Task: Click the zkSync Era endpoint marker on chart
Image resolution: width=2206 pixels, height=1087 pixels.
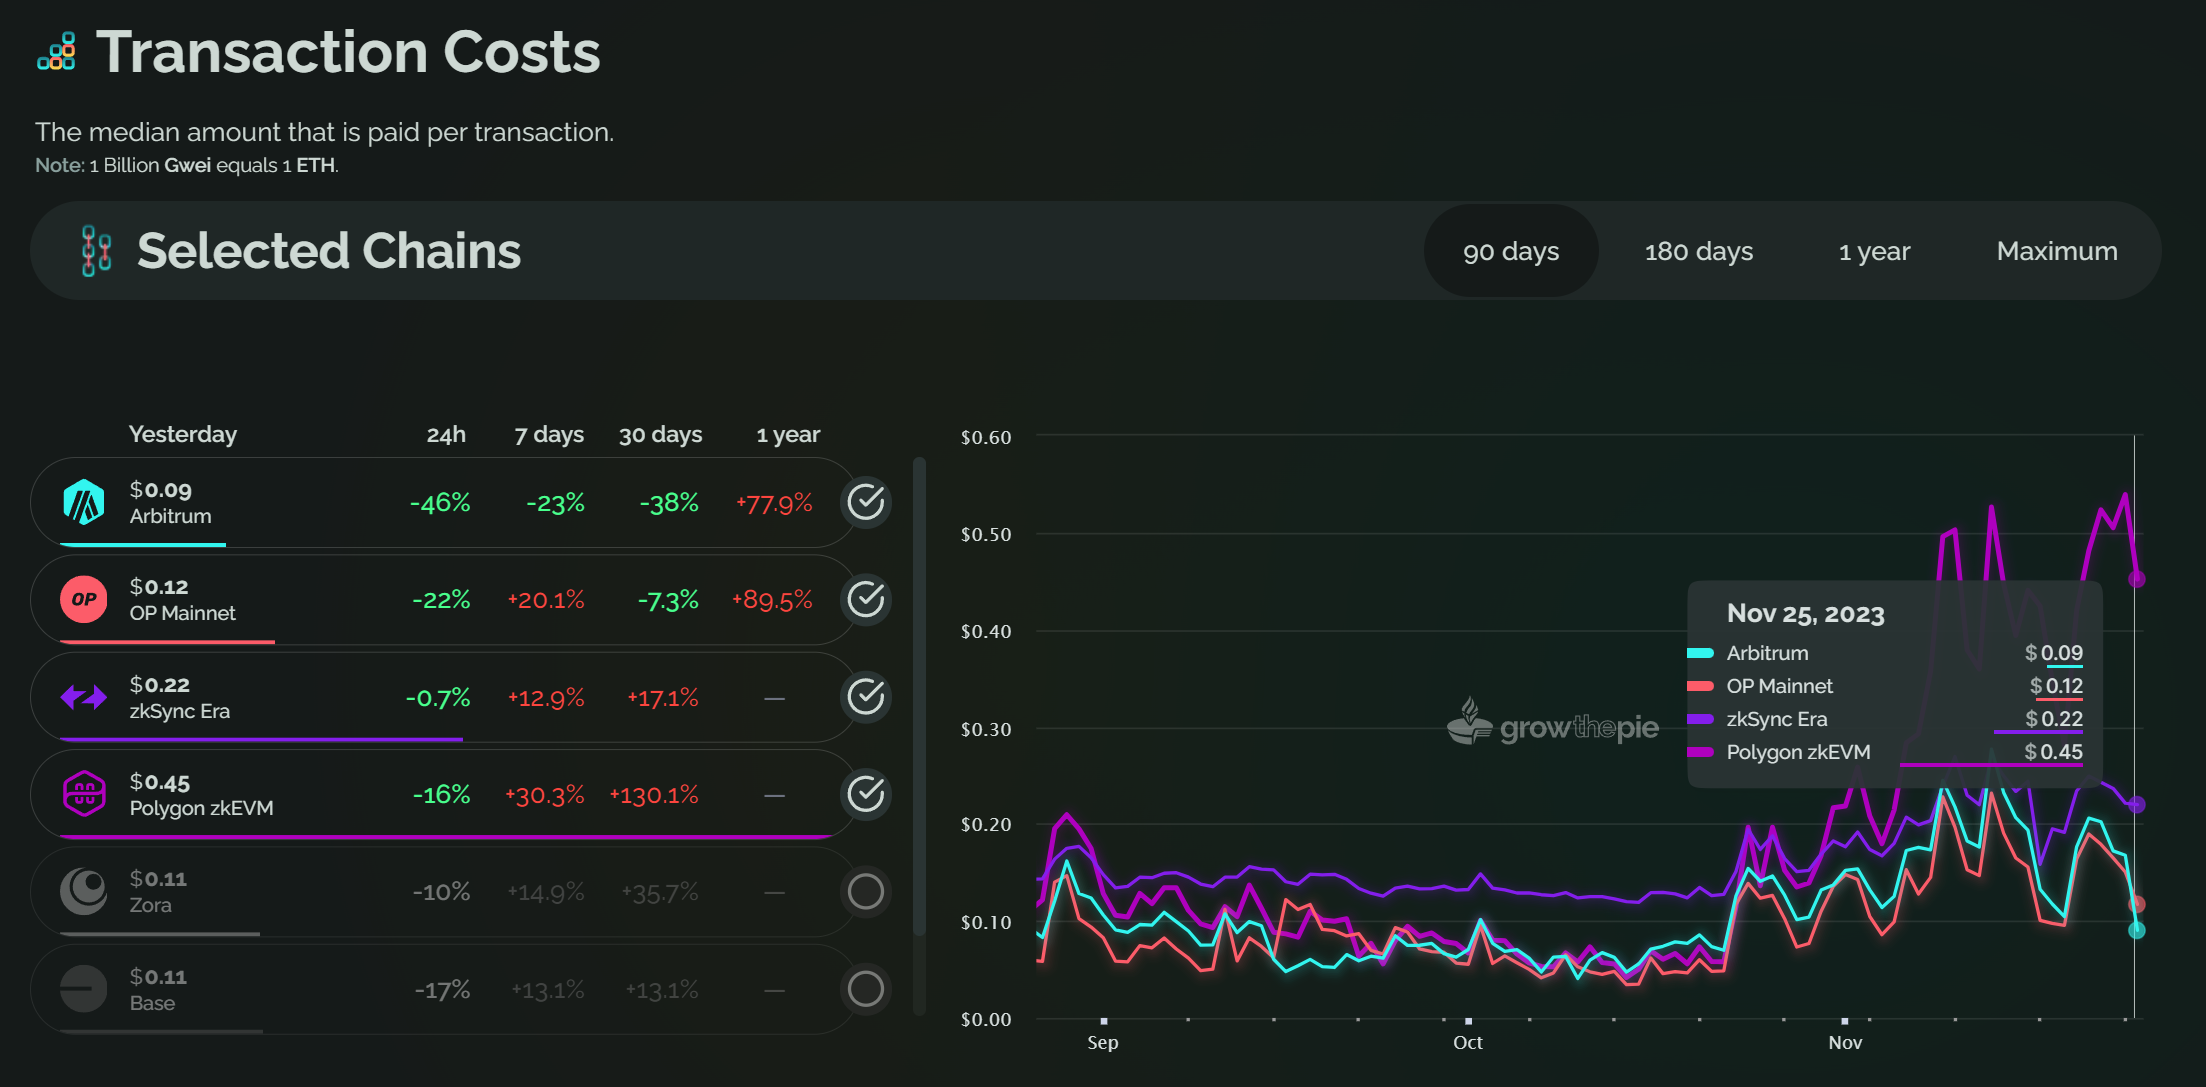Action: (2136, 804)
